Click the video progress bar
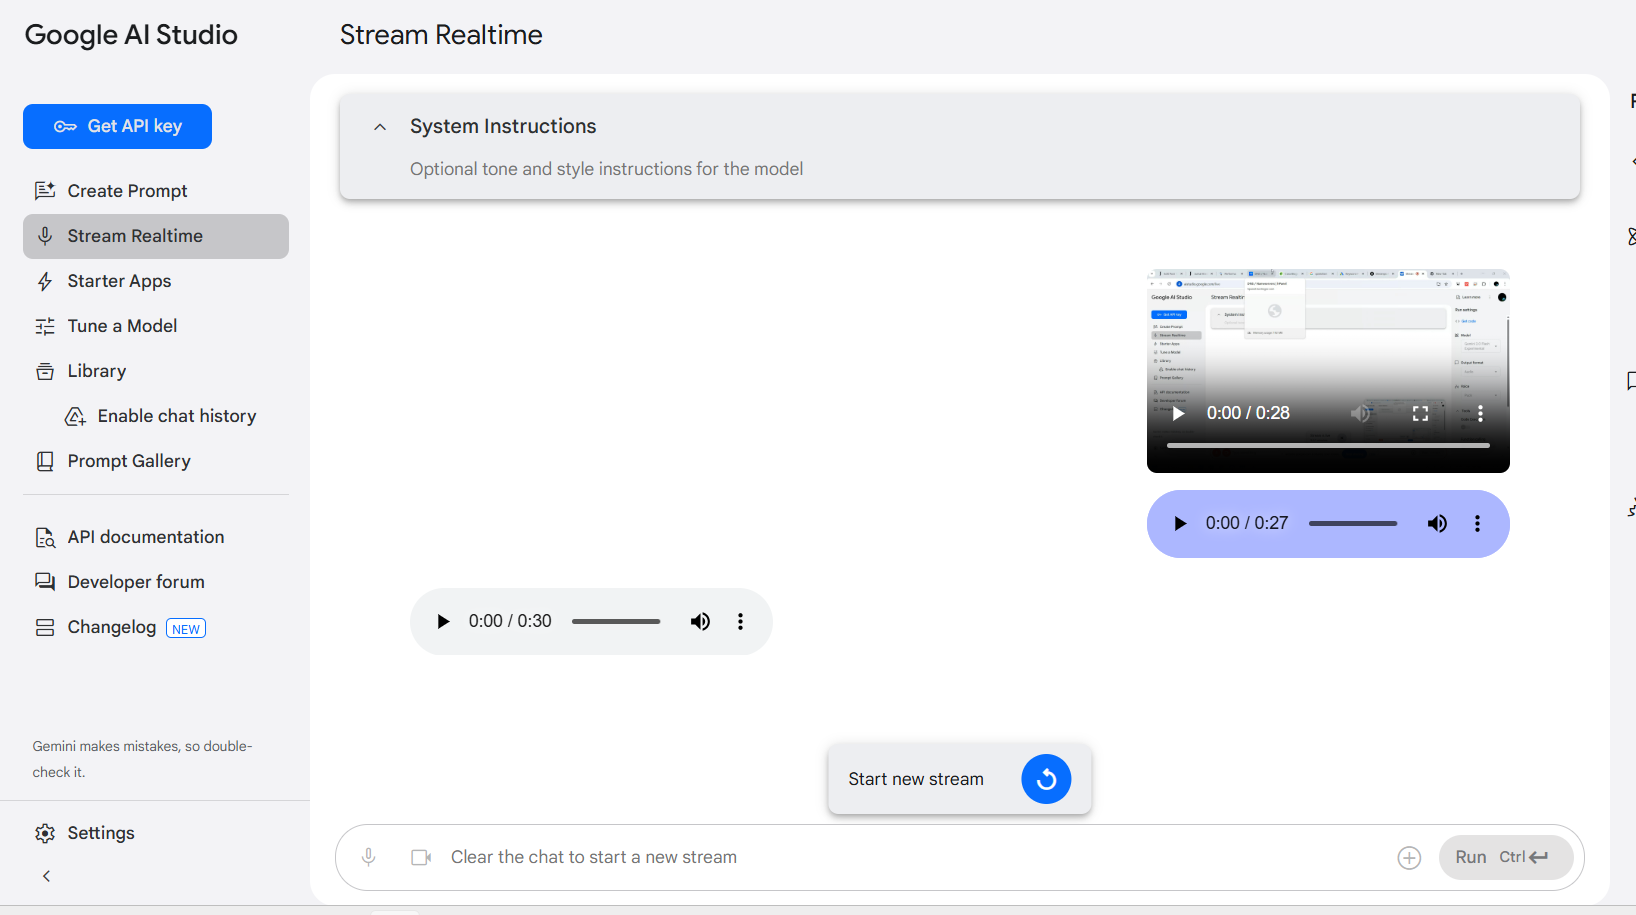Image resolution: width=1636 pixels, height=915 pixels. (x=1328, y=445)
